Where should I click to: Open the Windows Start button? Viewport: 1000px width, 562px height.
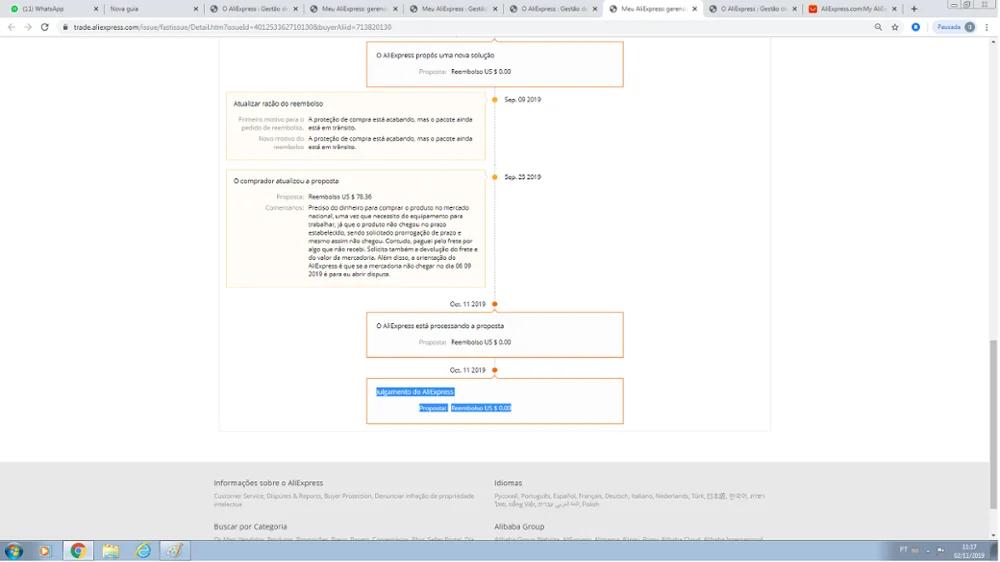click(x=13, y=551)
